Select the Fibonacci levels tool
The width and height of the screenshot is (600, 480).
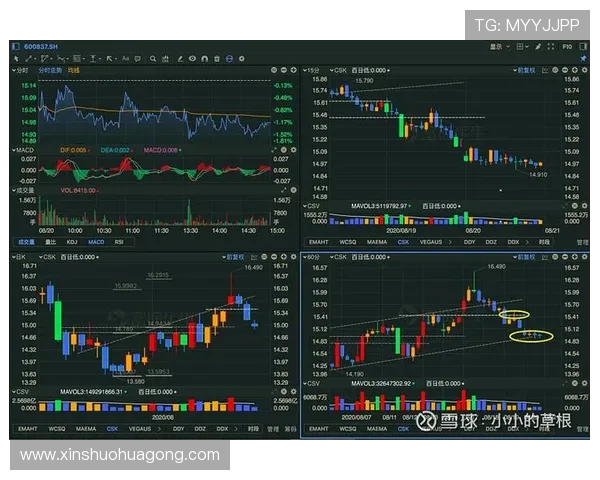[x=77, y=59]
